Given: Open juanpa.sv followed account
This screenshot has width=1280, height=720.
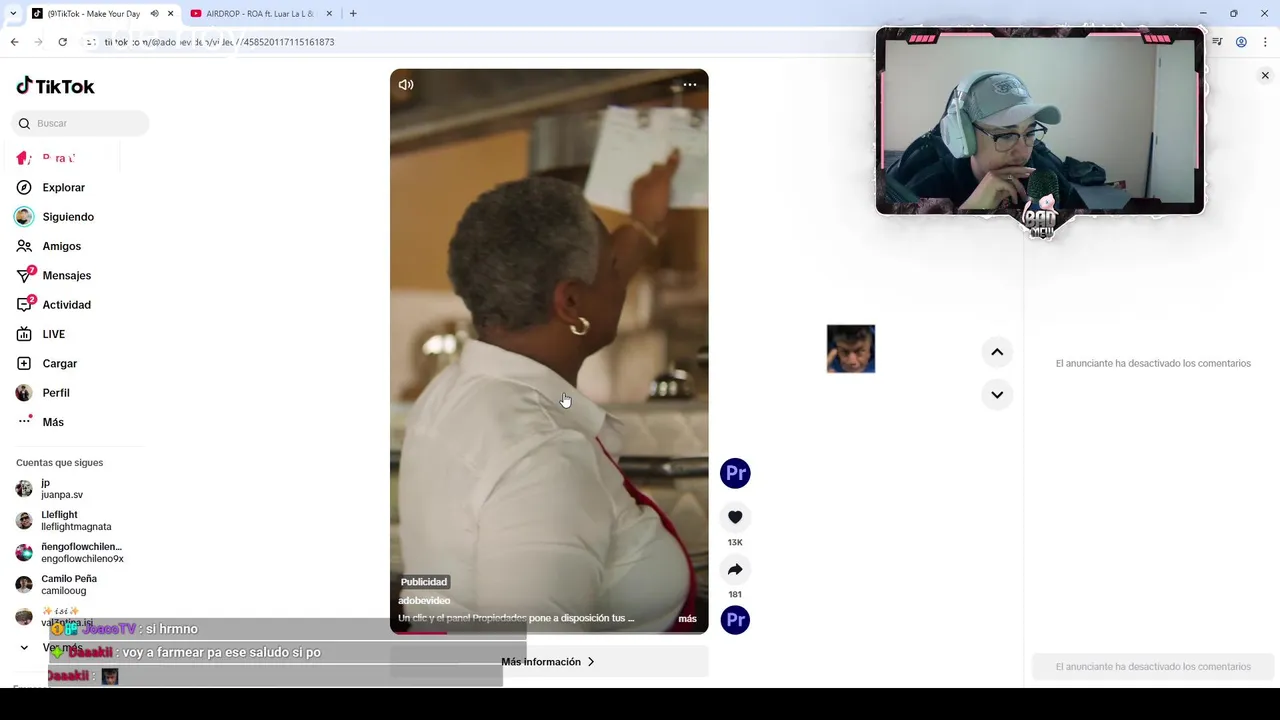Looking at the screenshot, I should pyautogui.click(x=62, y=489).
